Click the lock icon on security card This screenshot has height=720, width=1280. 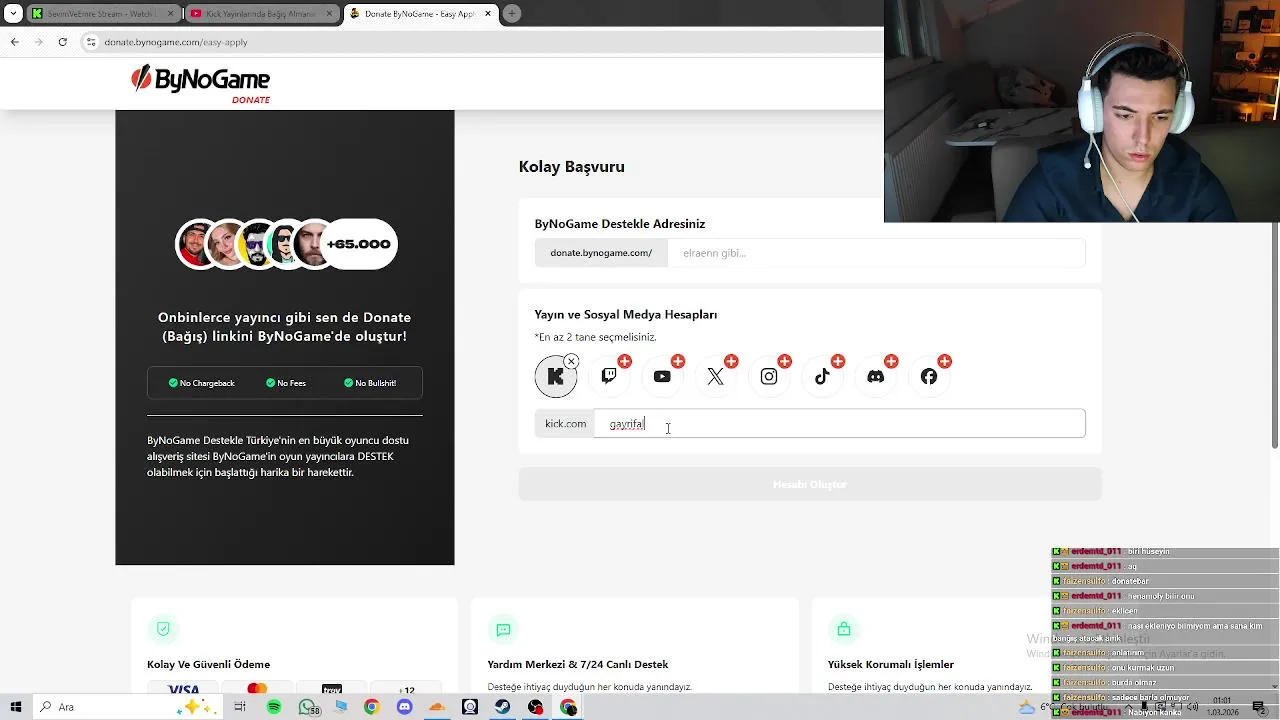[x=844, y=629]
